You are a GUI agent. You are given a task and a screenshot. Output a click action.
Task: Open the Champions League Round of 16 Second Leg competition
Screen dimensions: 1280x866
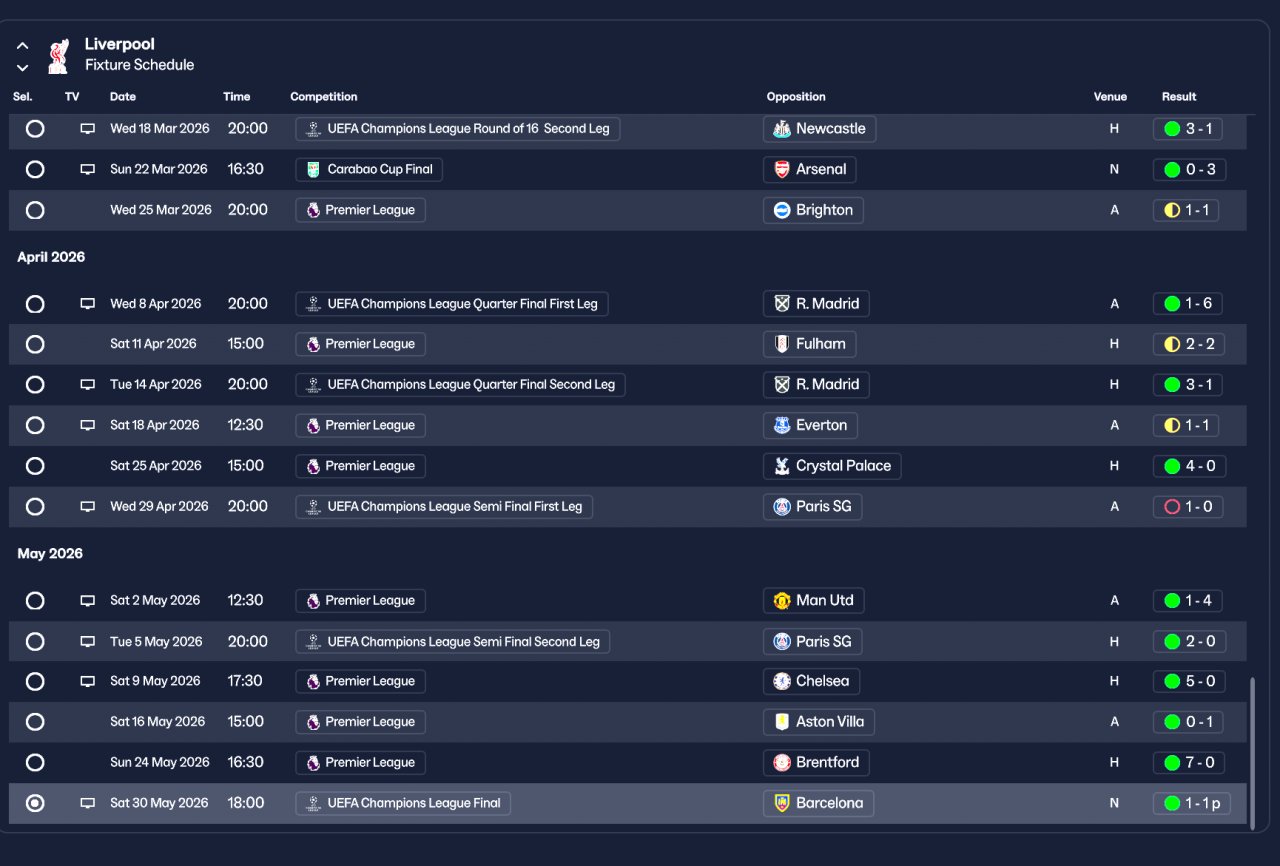coord(458,129)
